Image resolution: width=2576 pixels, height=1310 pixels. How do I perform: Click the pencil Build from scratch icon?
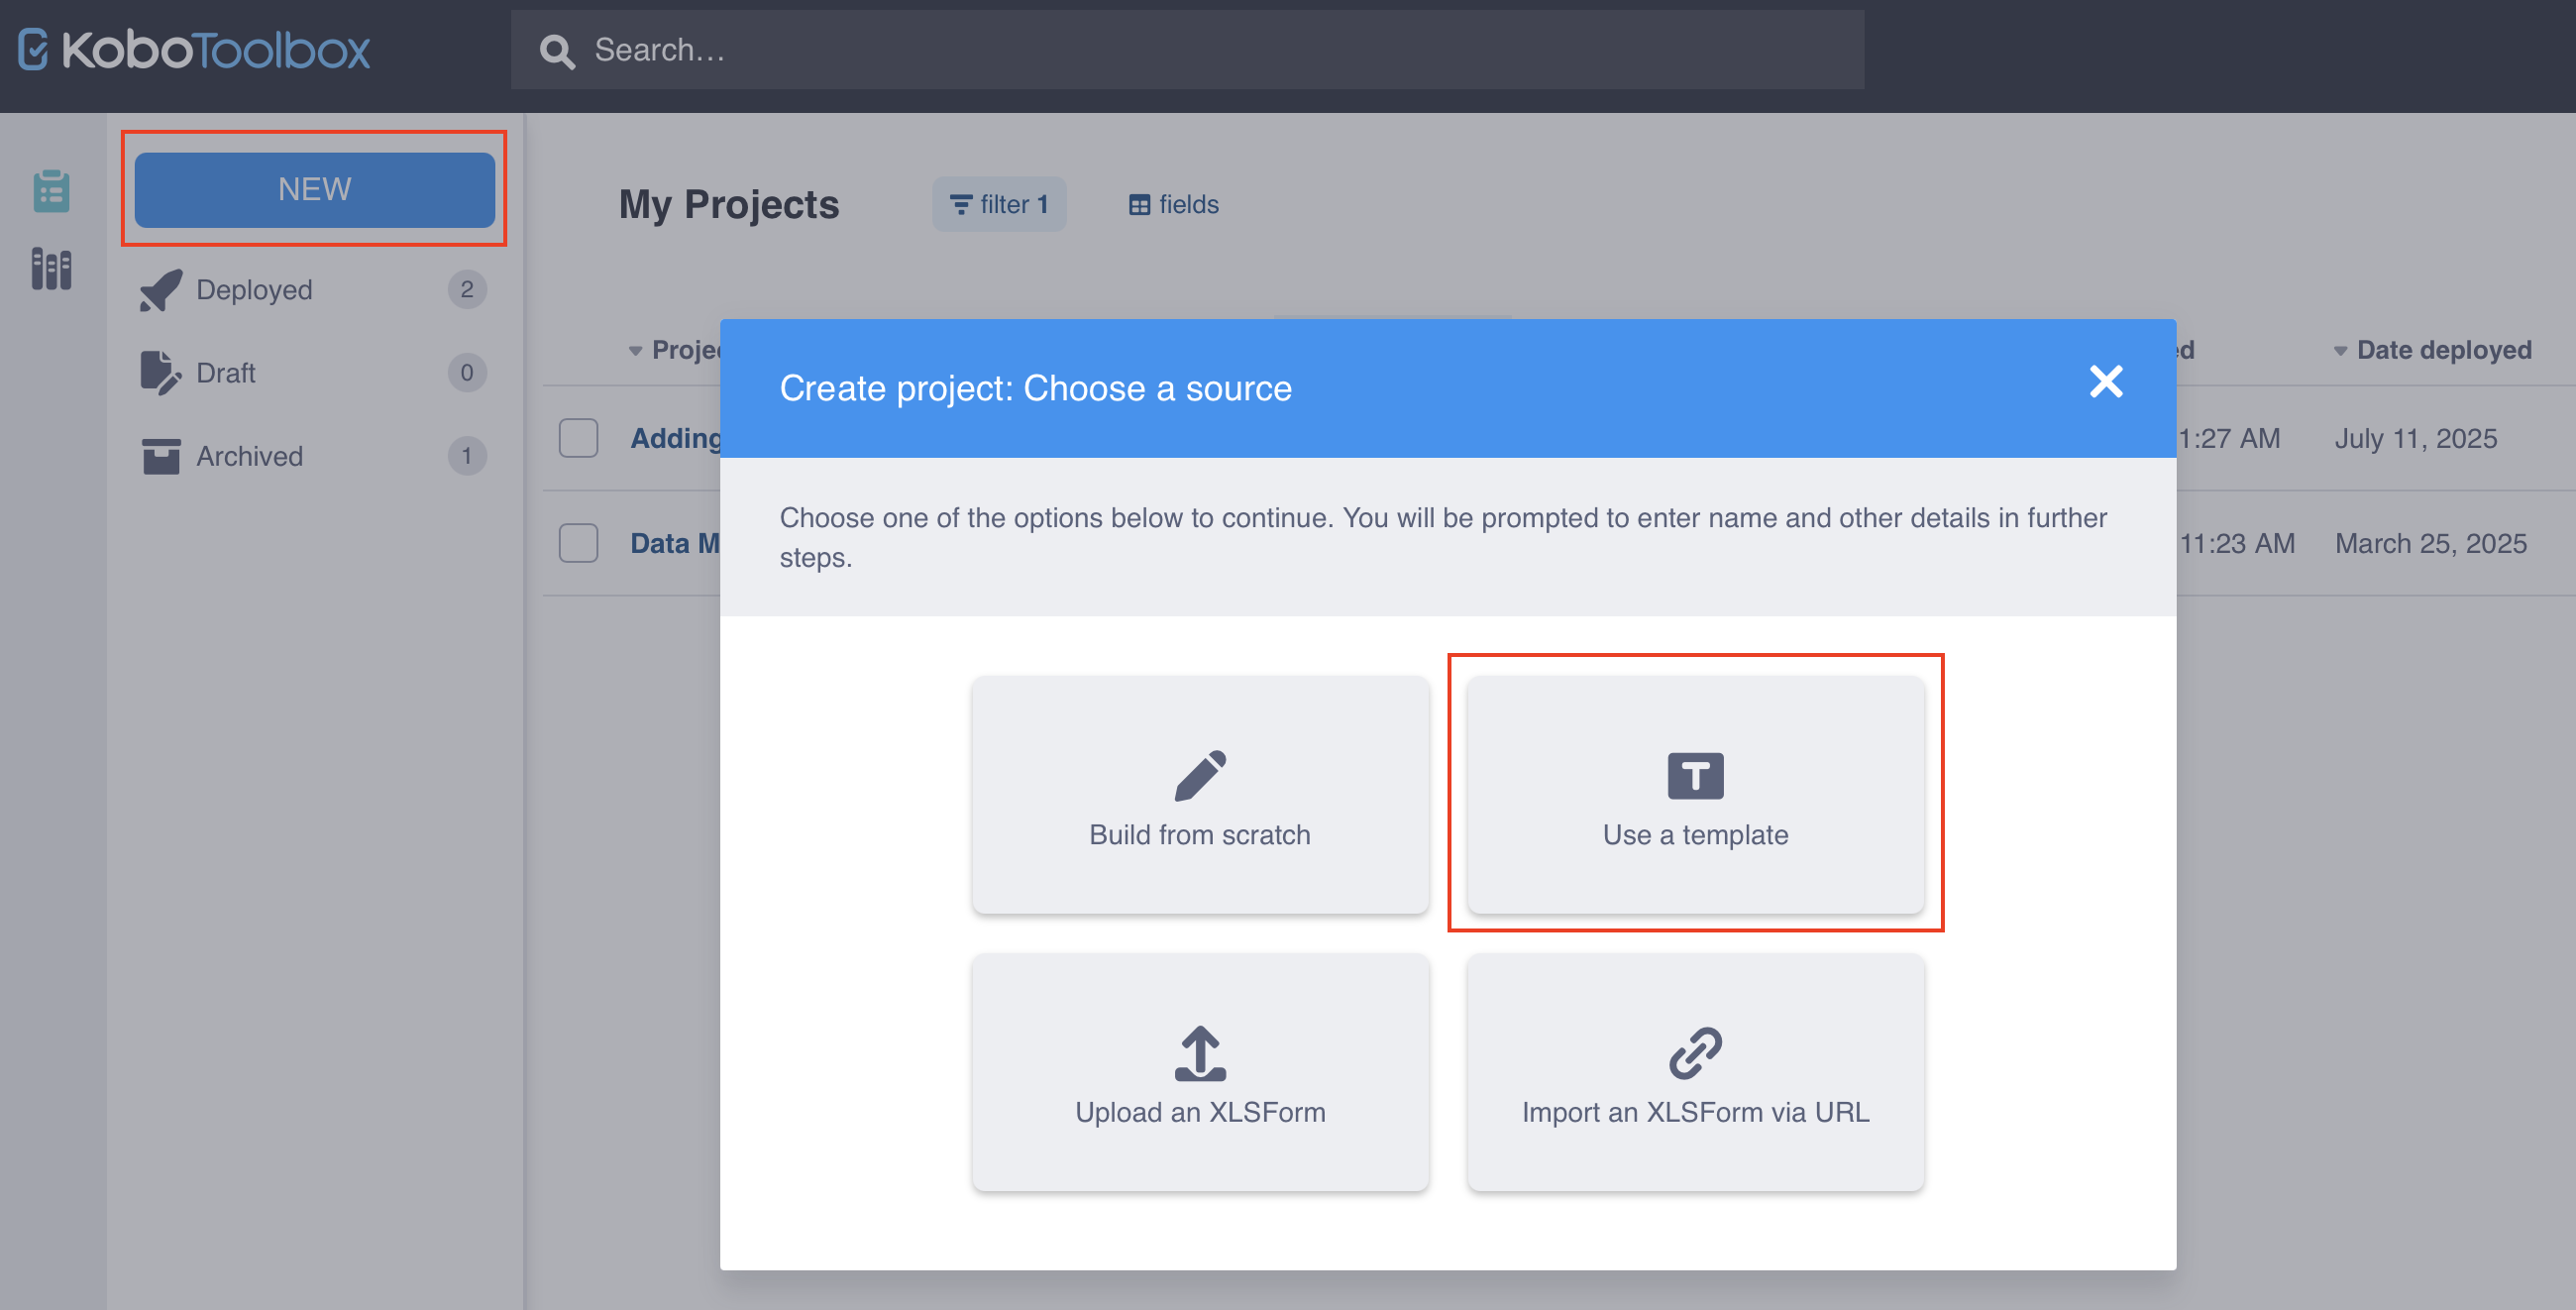click(1199, 775)
